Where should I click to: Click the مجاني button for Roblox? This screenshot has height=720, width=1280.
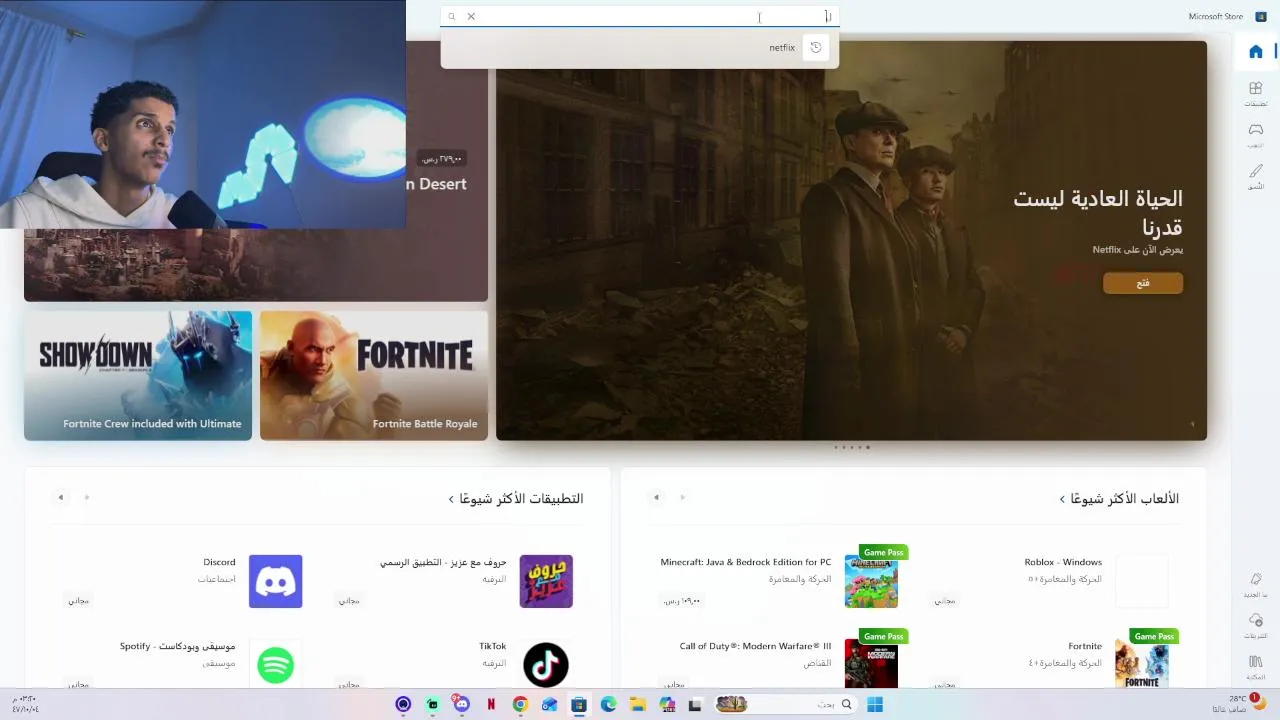(944, 601)
